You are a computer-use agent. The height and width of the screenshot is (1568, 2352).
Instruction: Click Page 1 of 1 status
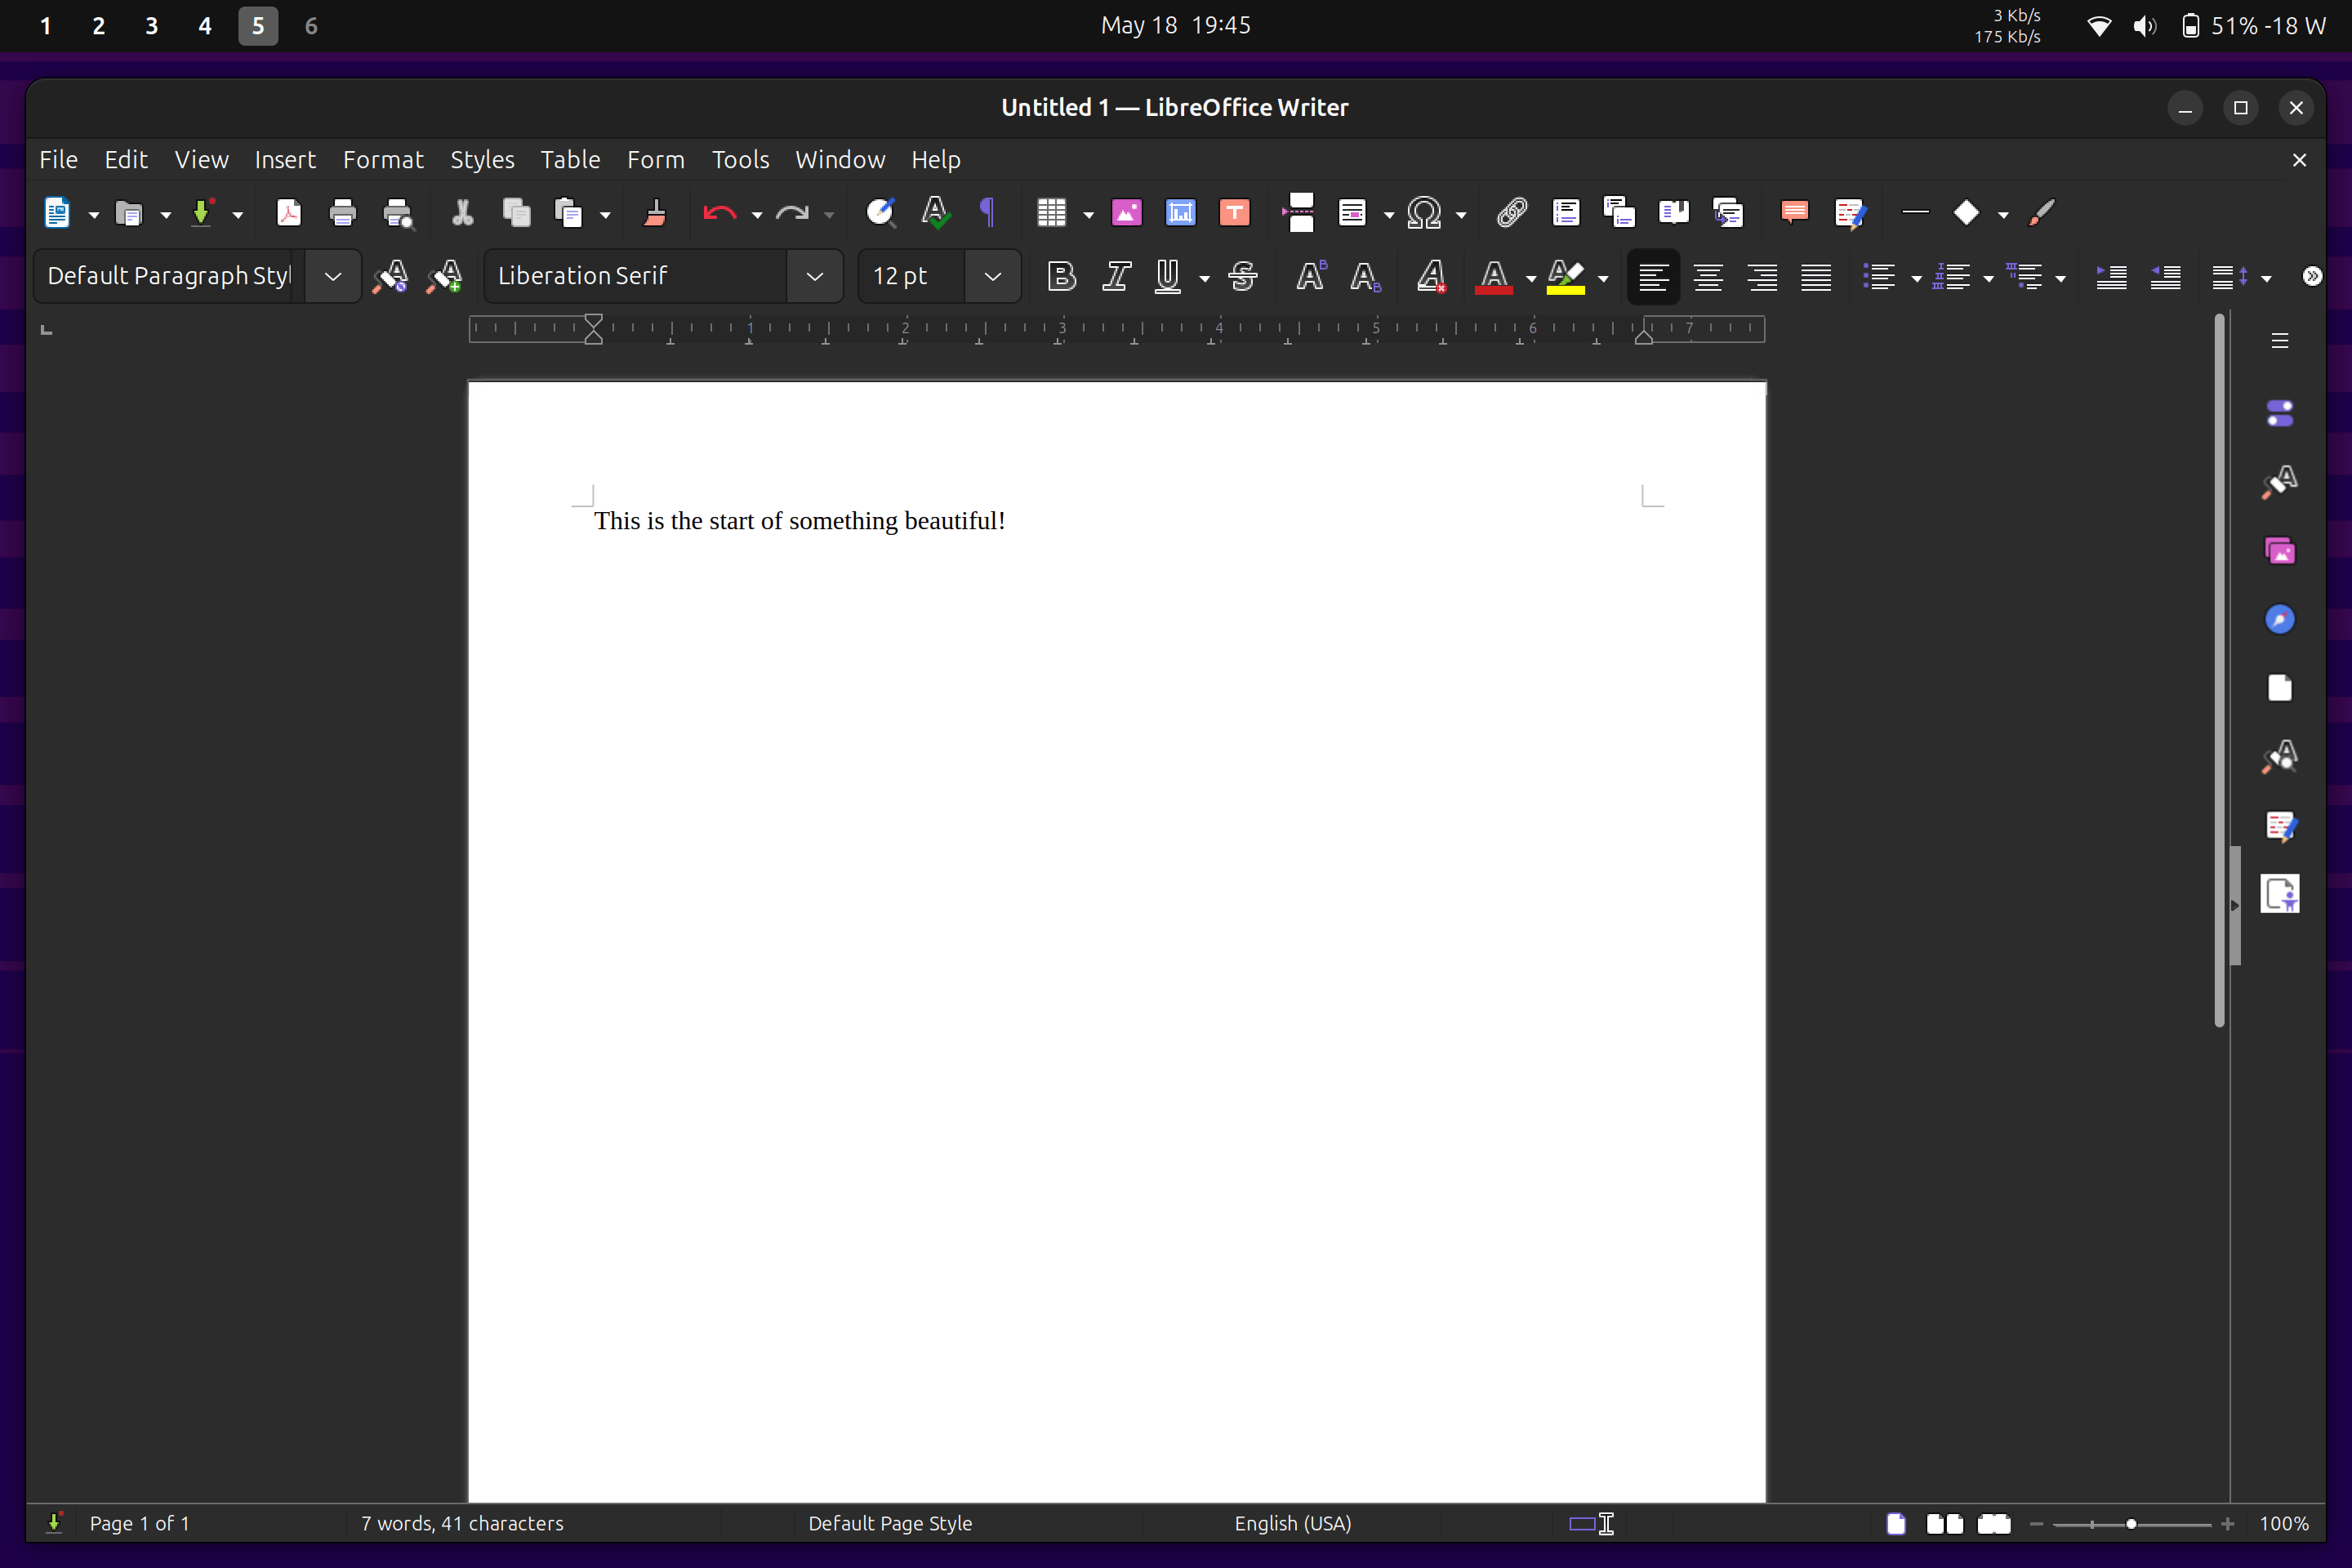pyautogui.click(x=140, y=1523)
